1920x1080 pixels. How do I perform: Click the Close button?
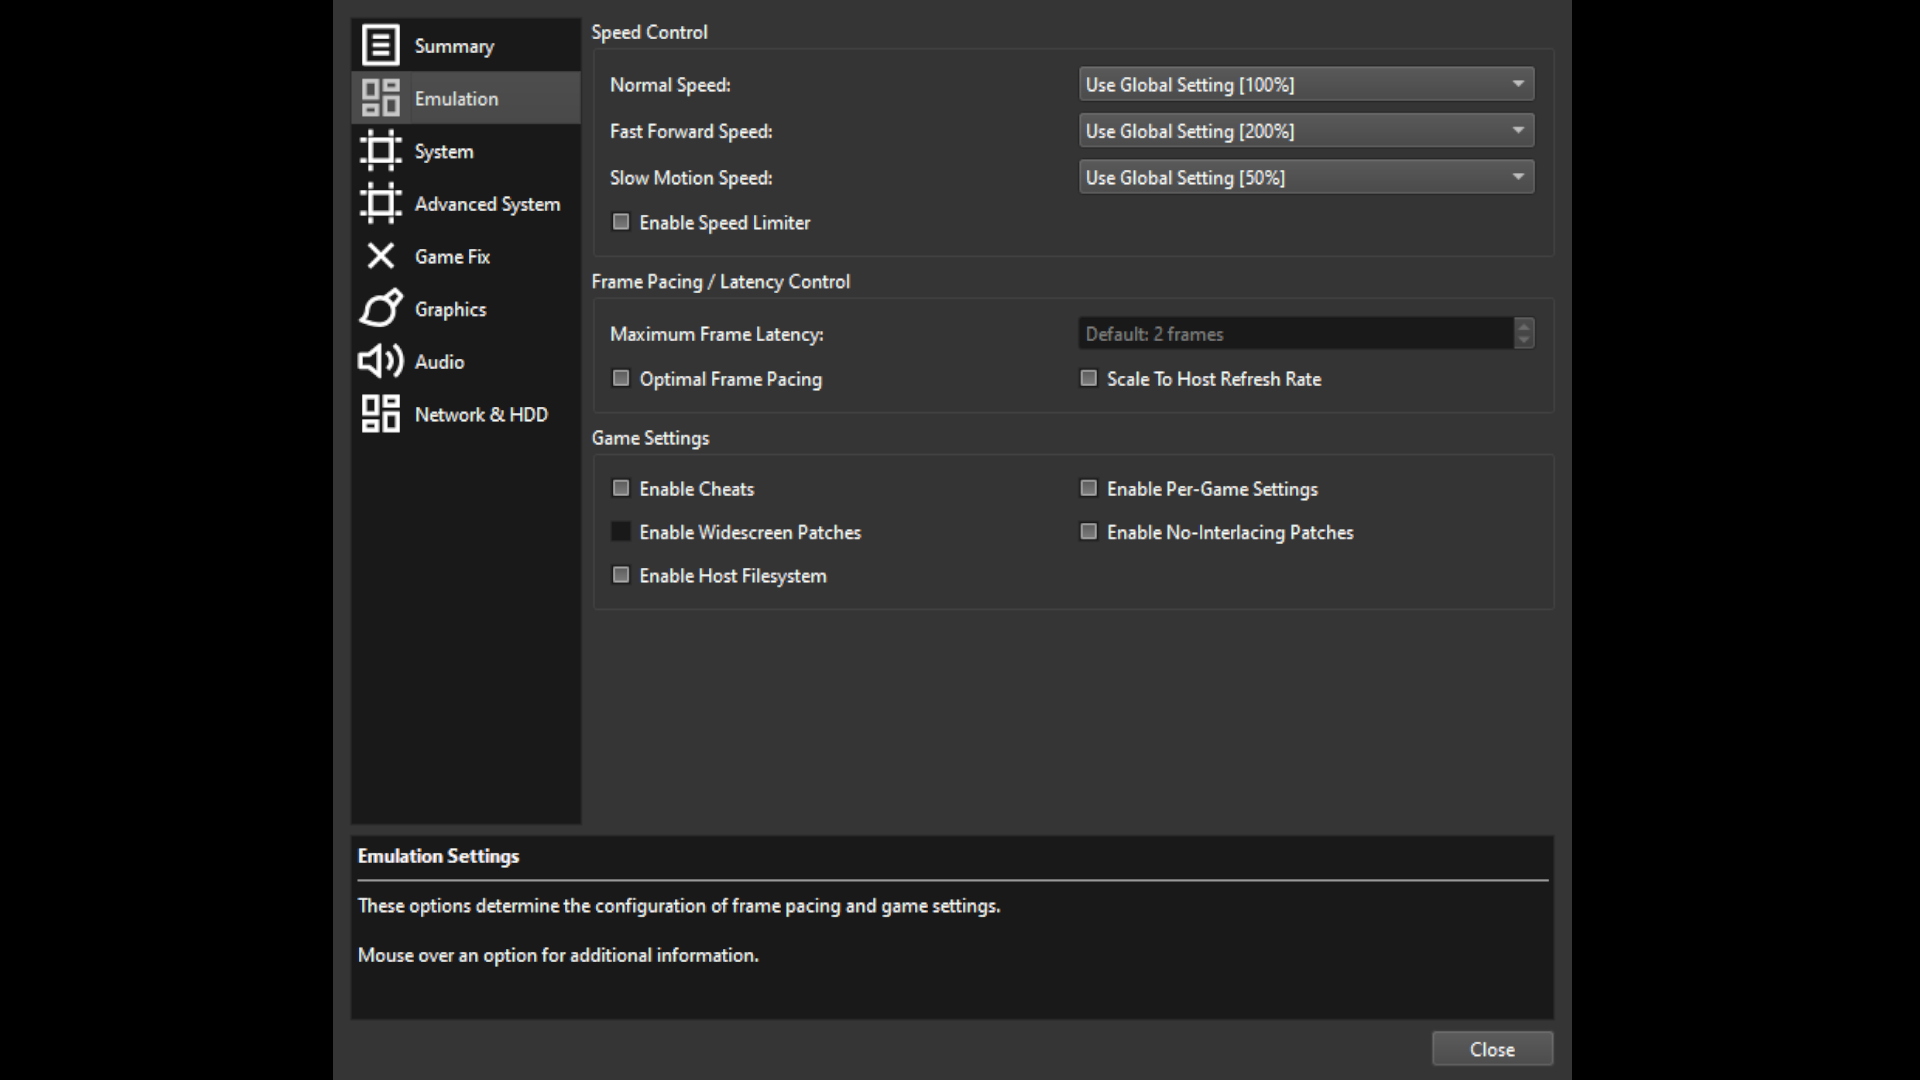pos(1492,1048)
